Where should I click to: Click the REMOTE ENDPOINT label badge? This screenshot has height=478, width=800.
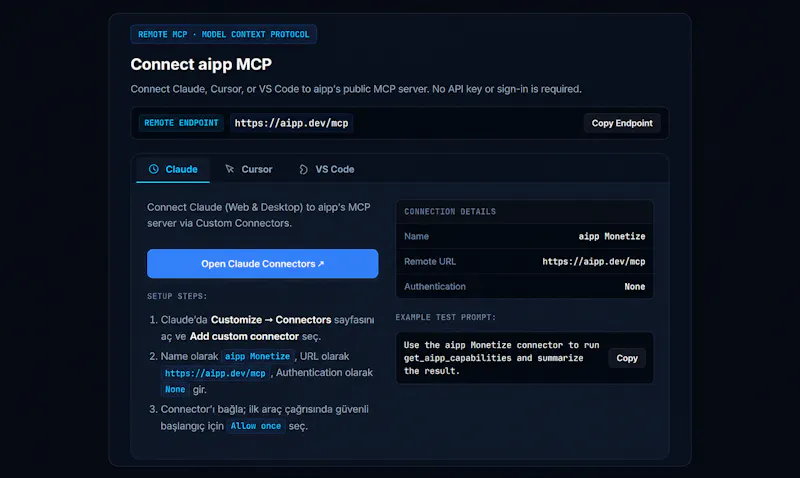(x=181, y=123)
